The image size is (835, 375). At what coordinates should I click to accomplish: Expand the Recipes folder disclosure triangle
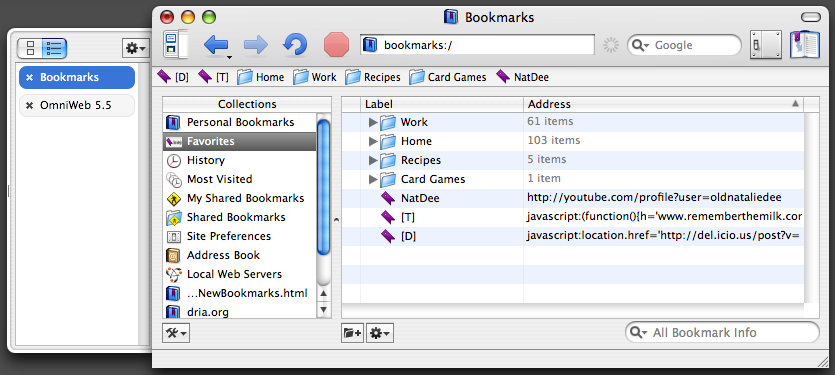[373, 160]
